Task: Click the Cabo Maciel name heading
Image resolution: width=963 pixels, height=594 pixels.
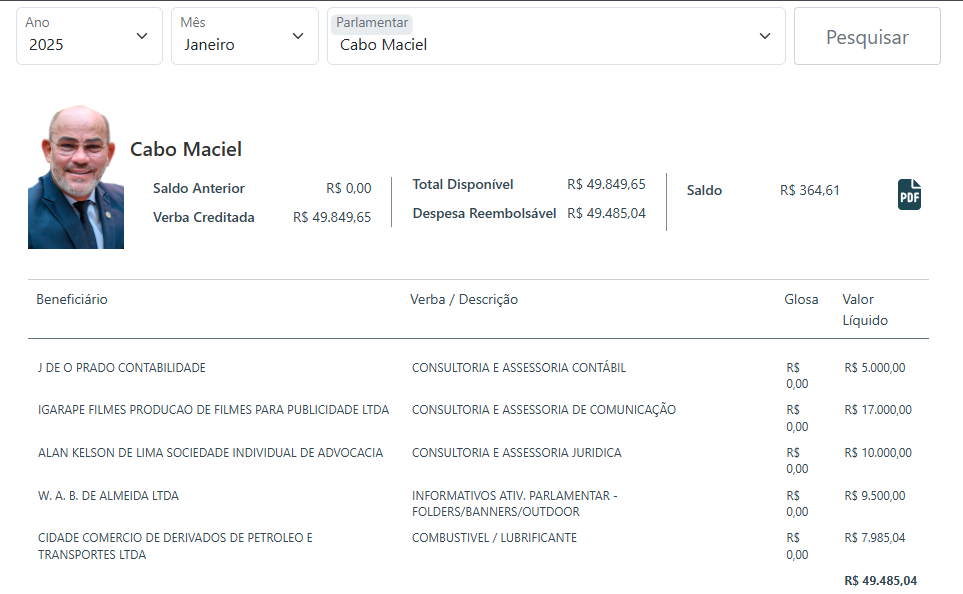Action: (186, 149)
